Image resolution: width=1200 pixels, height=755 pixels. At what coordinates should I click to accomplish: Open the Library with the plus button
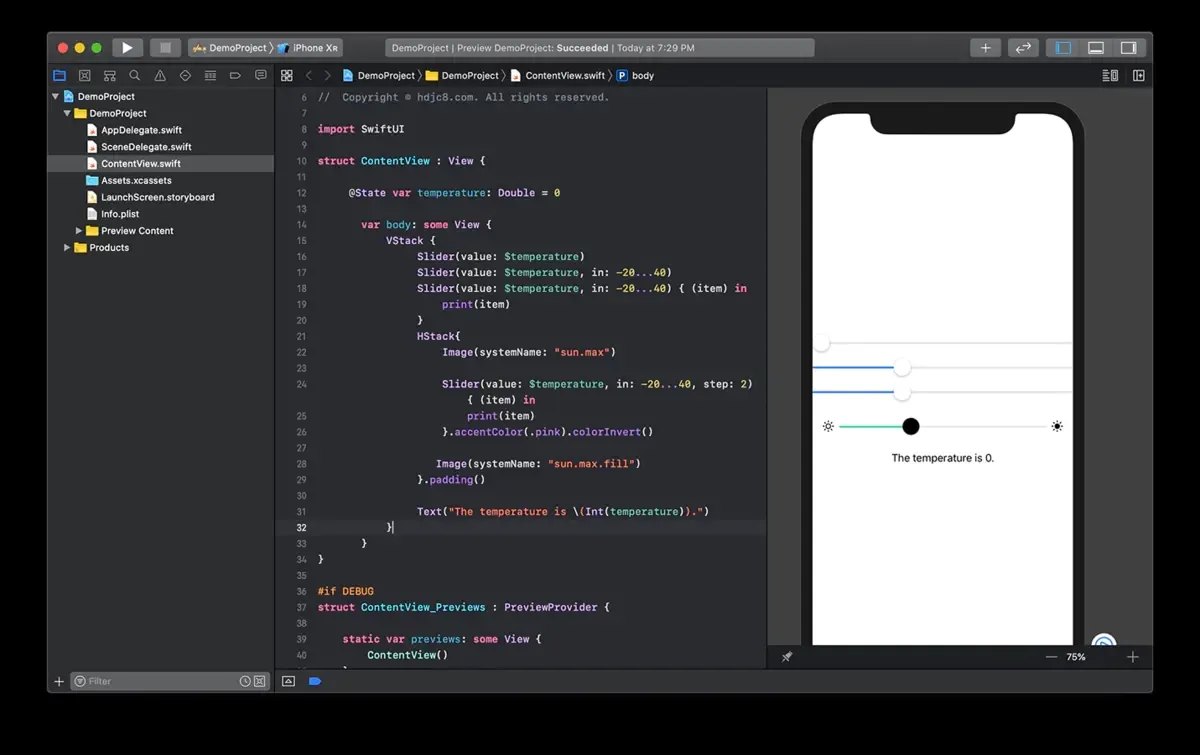tap(985, 47)
